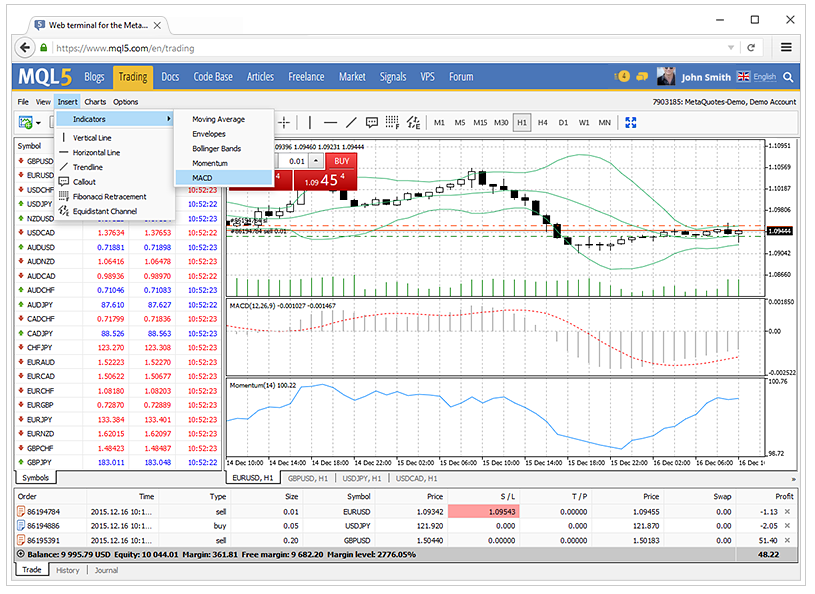Select the Fibonacci retracement toolbar tool
815x594 pixels.
[392, 123]
